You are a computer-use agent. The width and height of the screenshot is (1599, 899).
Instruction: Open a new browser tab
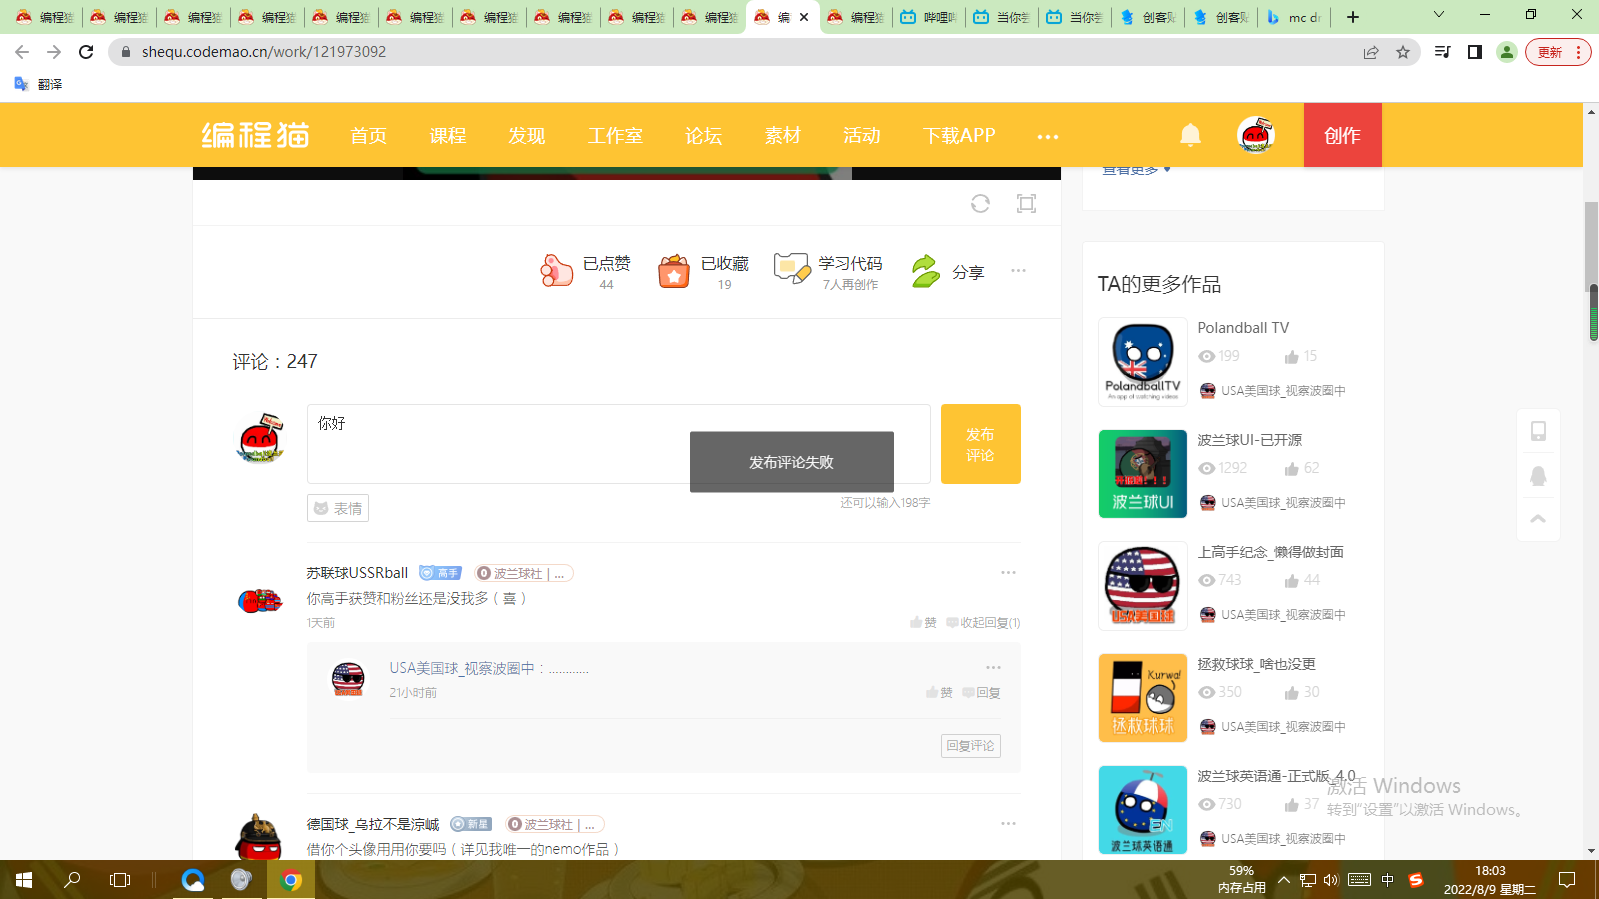pyautogui.click(x=1353, y=17)
